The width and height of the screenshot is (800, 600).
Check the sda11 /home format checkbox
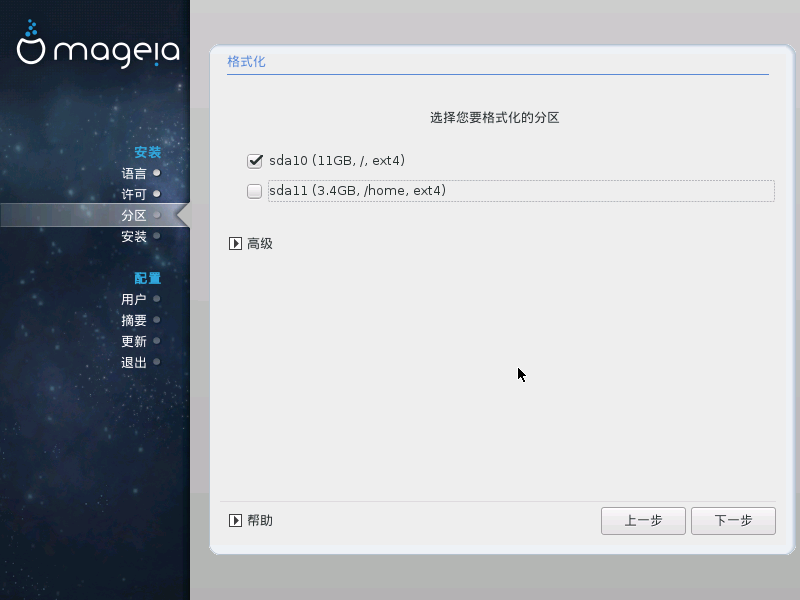click(255, 191)
